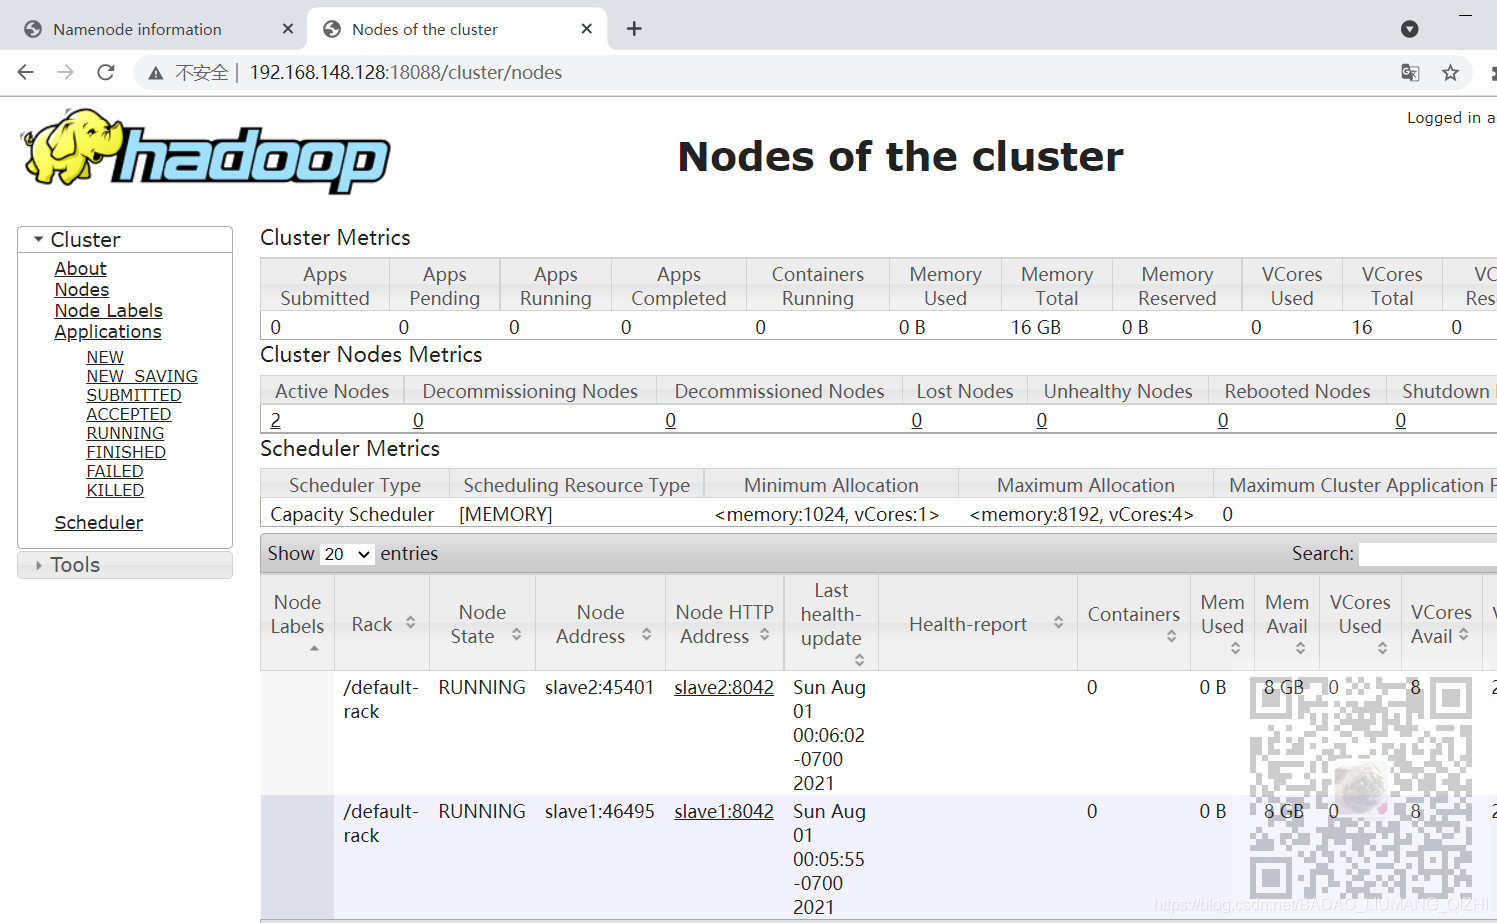The image size is (1497, 923).
Task: Sort by VCores Used column arrows
Action: coord(1382,648)
